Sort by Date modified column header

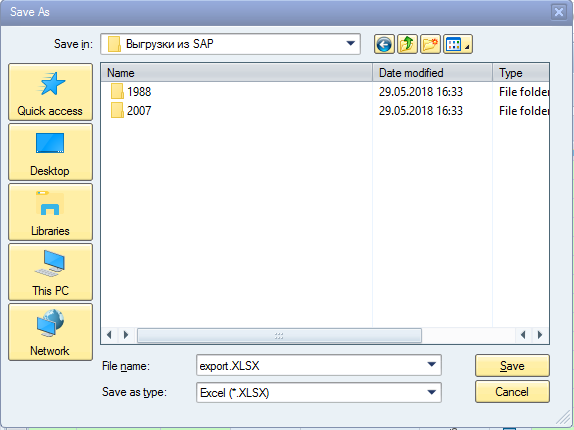point(432,73)
